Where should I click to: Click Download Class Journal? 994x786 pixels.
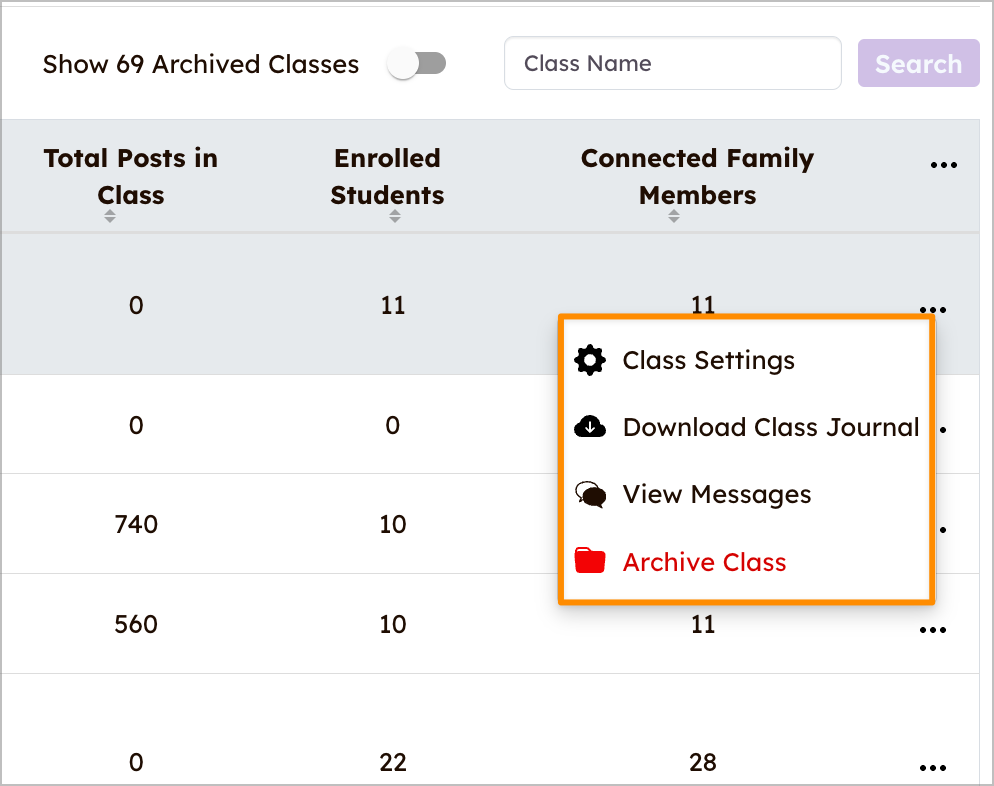coord(770,427)
